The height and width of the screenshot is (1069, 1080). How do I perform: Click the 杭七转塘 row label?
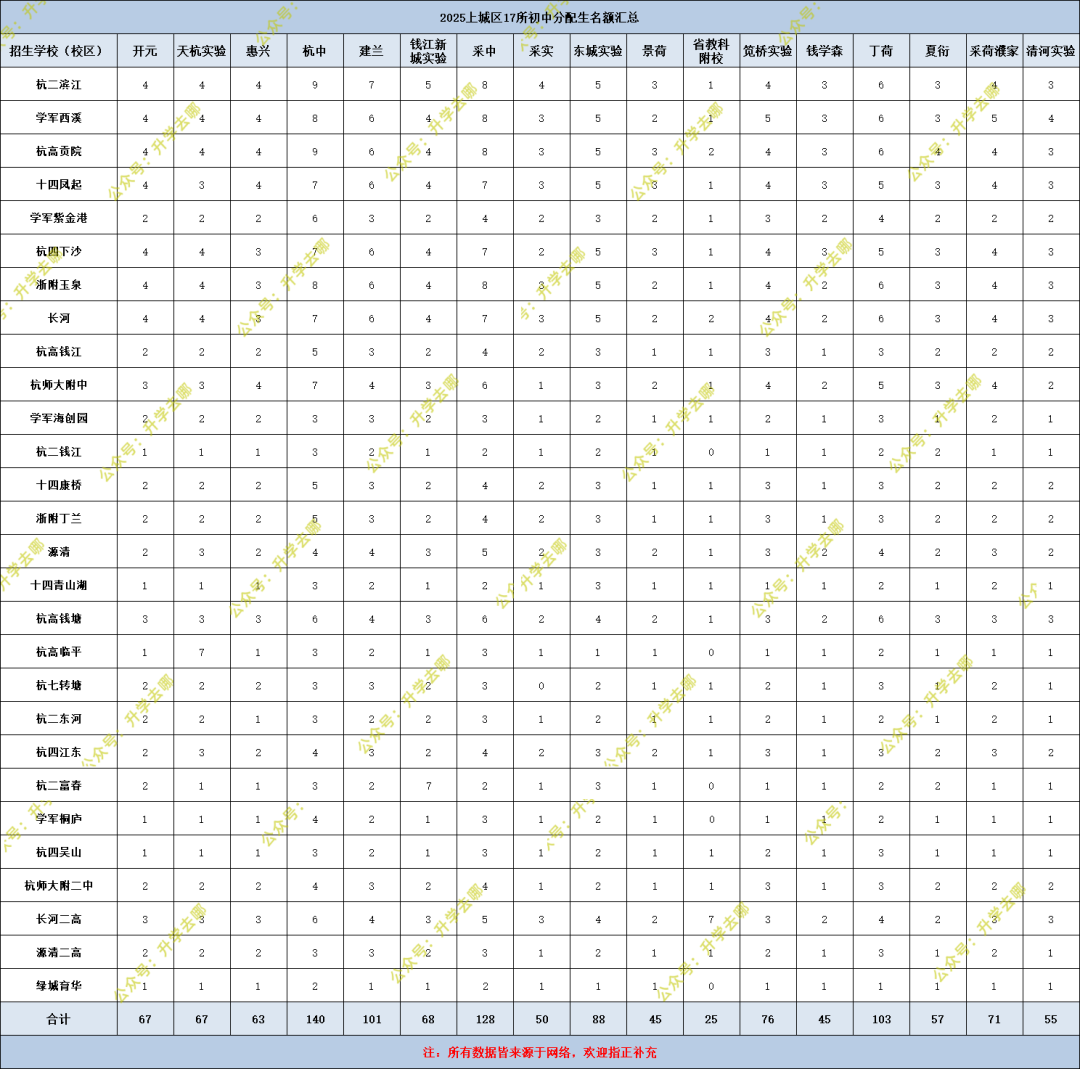click(59, 685)
